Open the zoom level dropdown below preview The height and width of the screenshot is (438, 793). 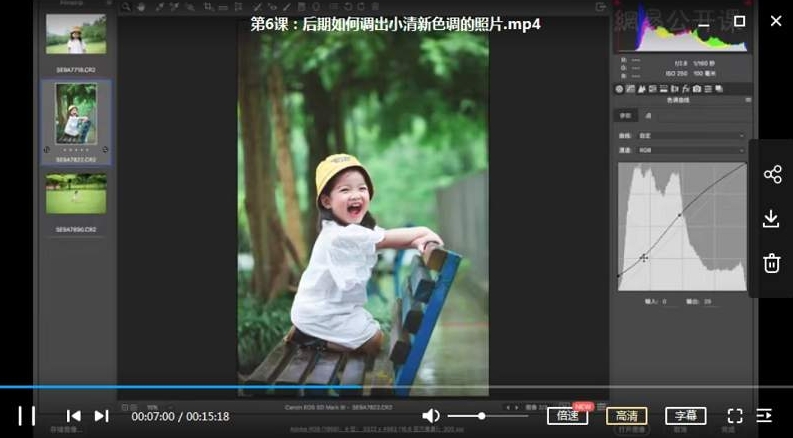pyautogui.click(x=158, y=407)
